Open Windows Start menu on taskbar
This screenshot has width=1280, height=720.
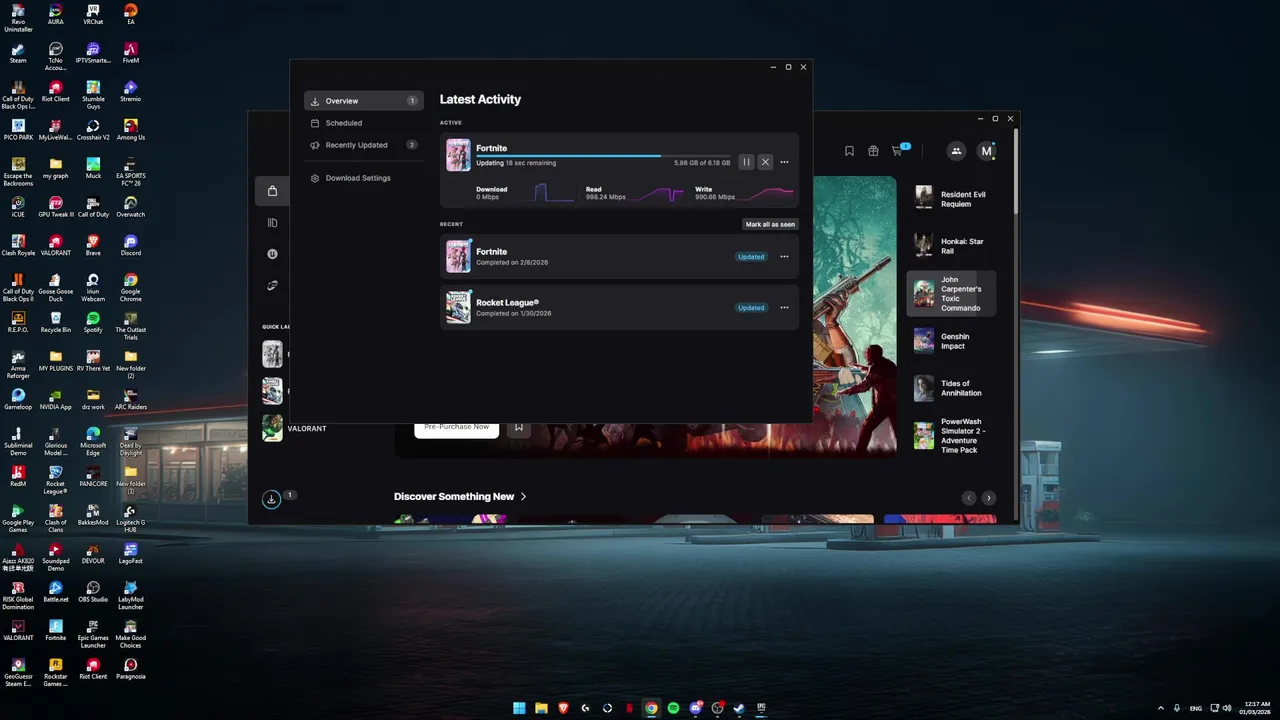[x=519, y=708]
